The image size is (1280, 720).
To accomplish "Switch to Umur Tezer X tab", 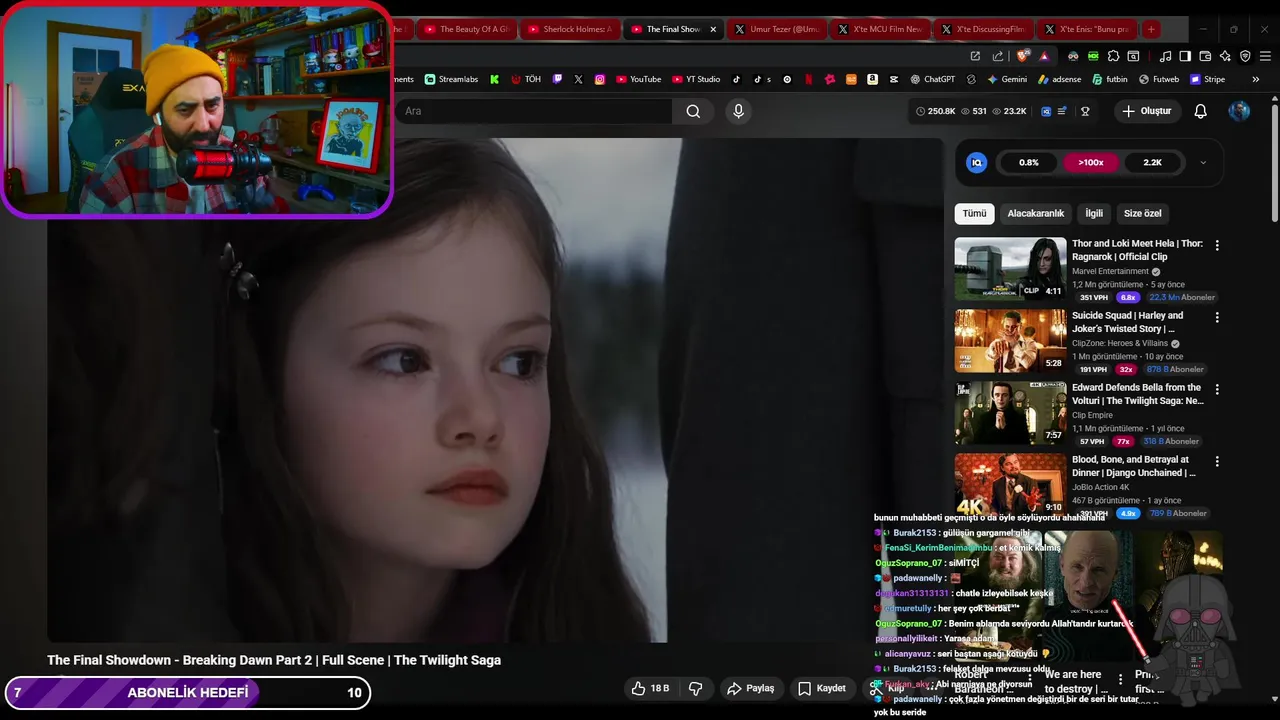I will coord(777,29).
